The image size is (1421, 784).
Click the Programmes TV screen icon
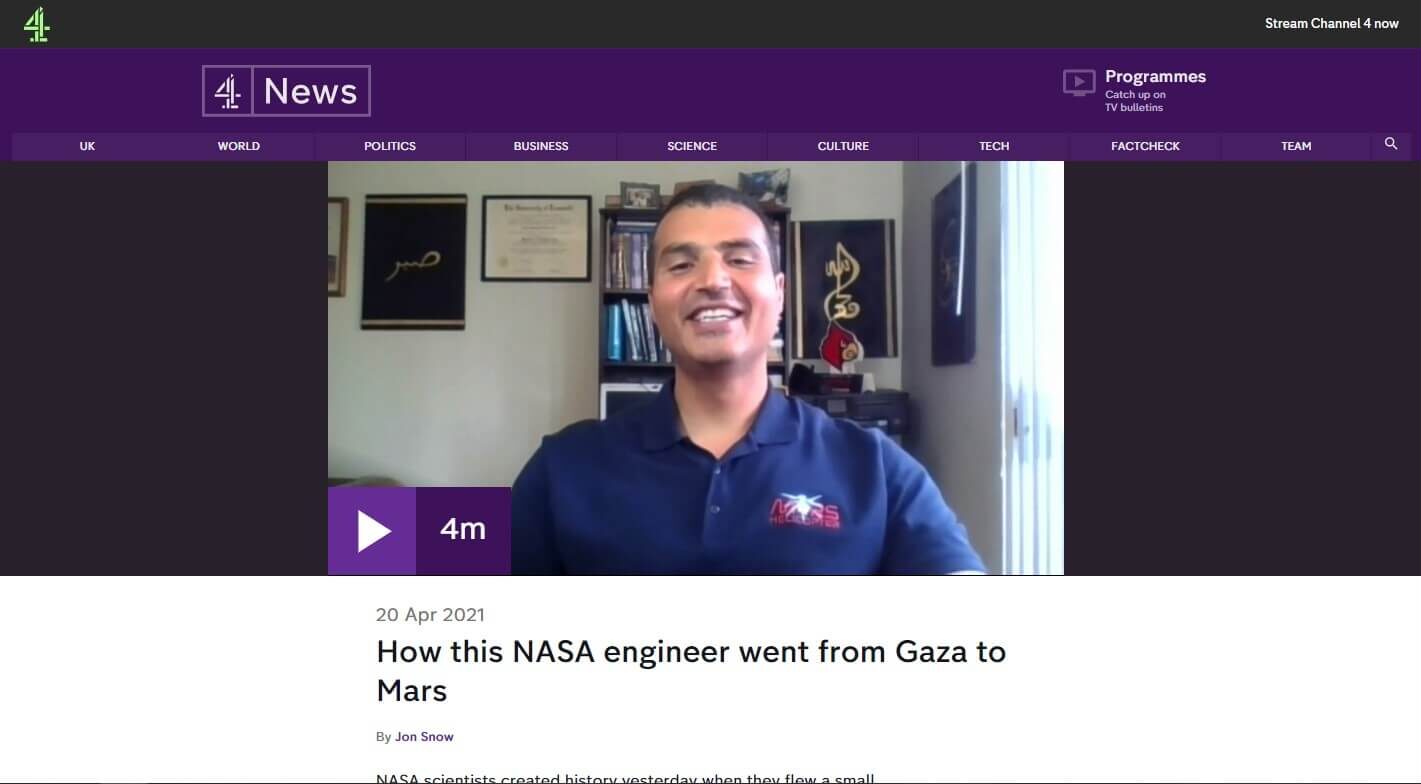tap(1079, 83)
